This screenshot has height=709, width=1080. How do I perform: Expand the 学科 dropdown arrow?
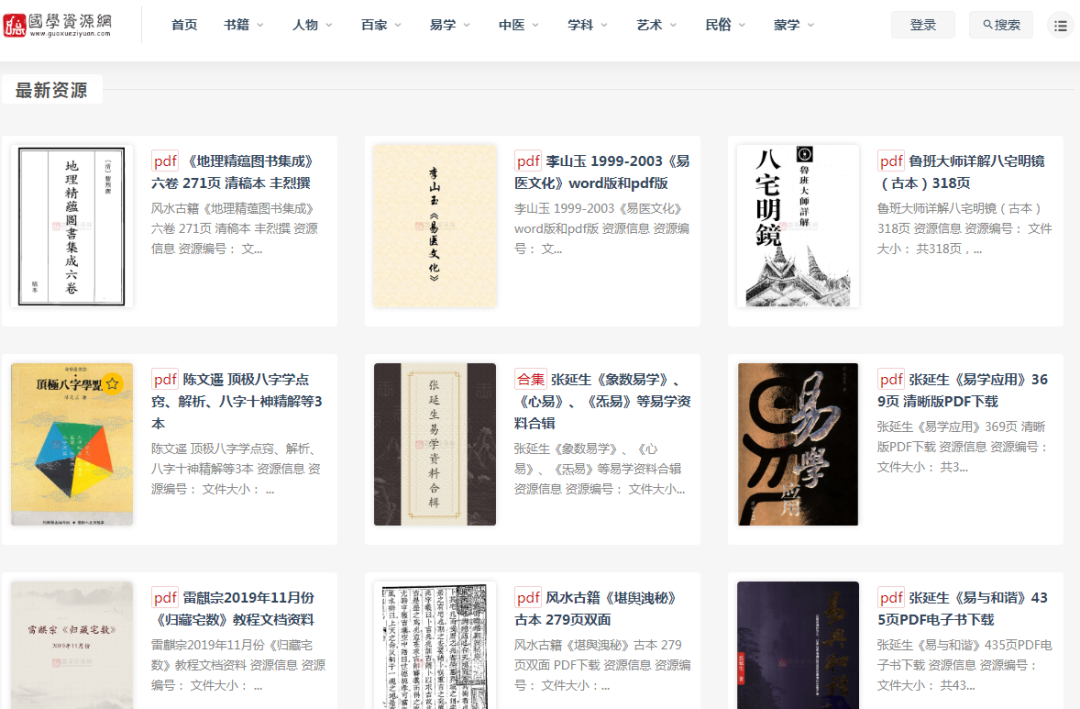click(x=604, y=25)
